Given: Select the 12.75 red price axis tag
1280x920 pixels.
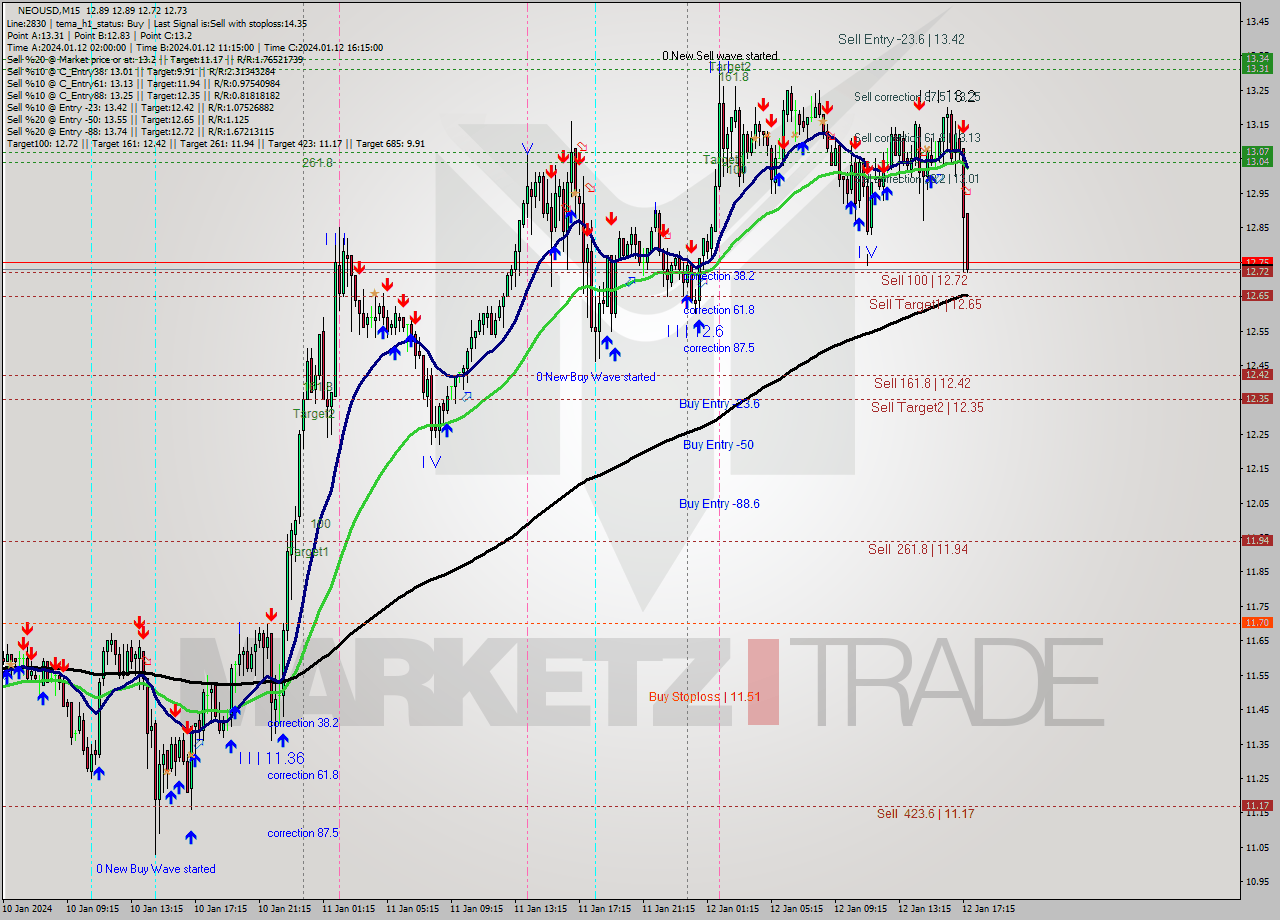Looking at the screenshot, I should tap(1257, 262).
